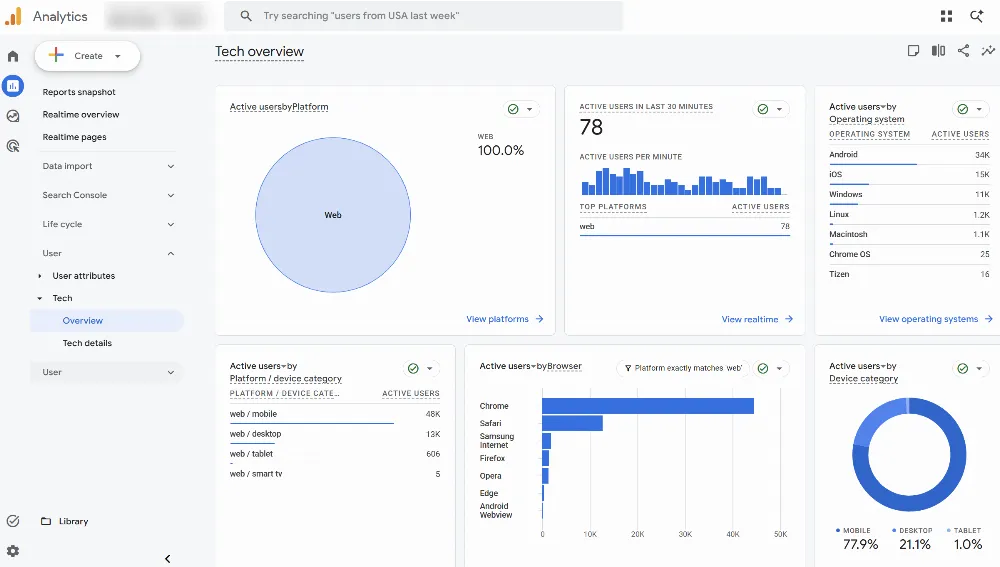Click the search input field
Viewport: 1000px width, 567px height.
(x=423, y=16)
